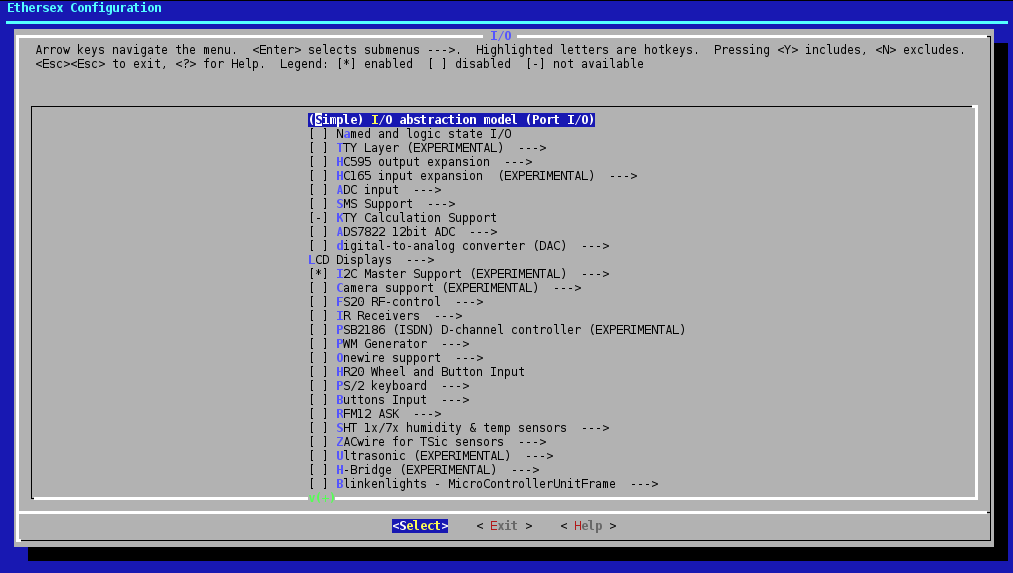Expand the Onewire support submenu arrow
This screenshot has width=1013, height=573.
(469, 358)
